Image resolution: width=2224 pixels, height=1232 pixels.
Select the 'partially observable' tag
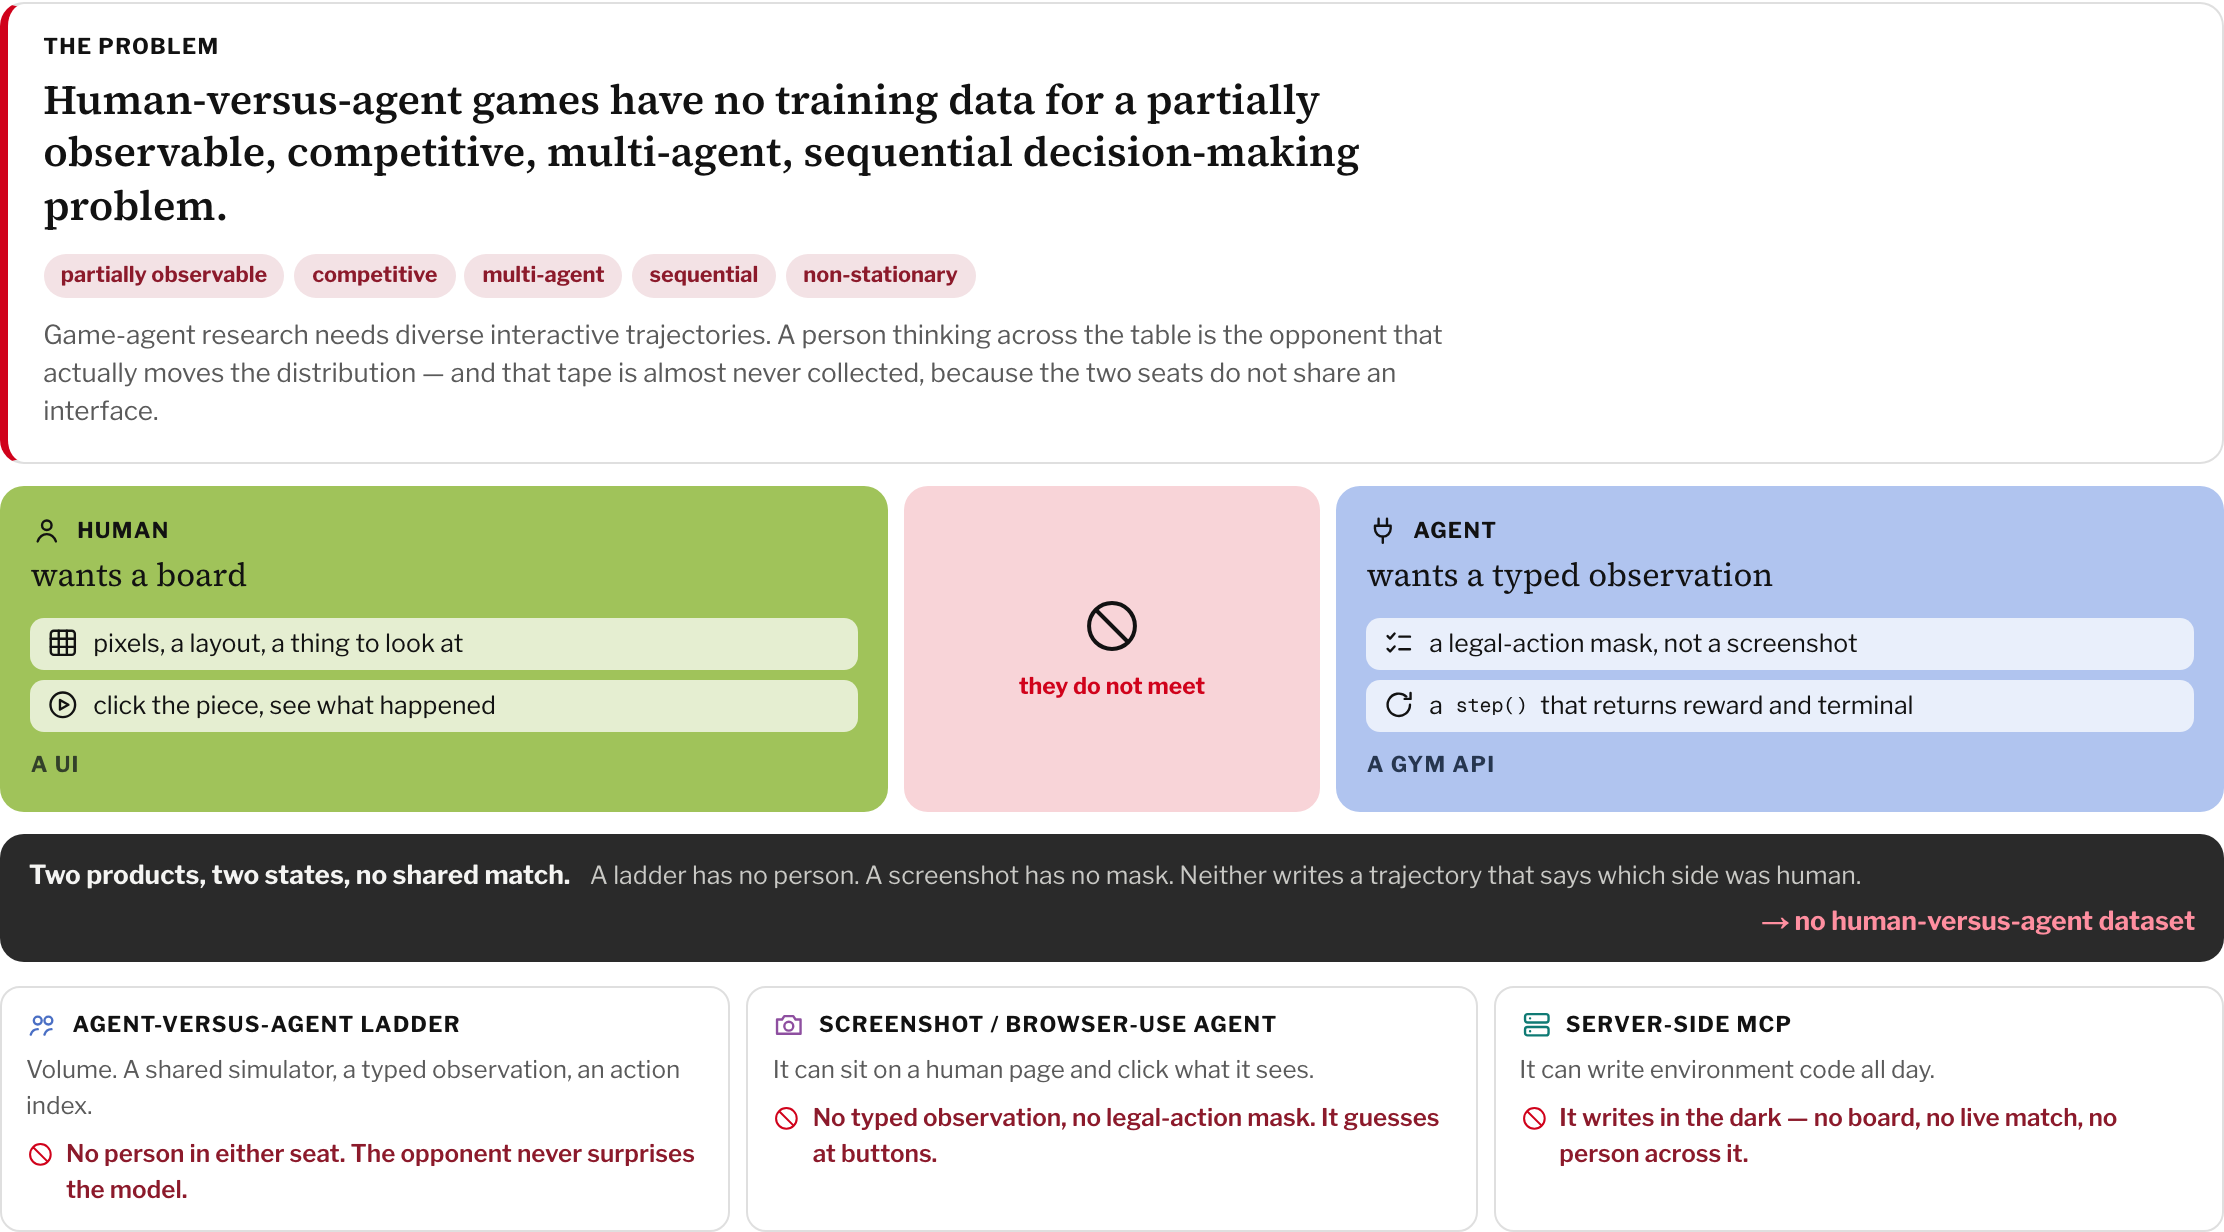pos(164,275)
